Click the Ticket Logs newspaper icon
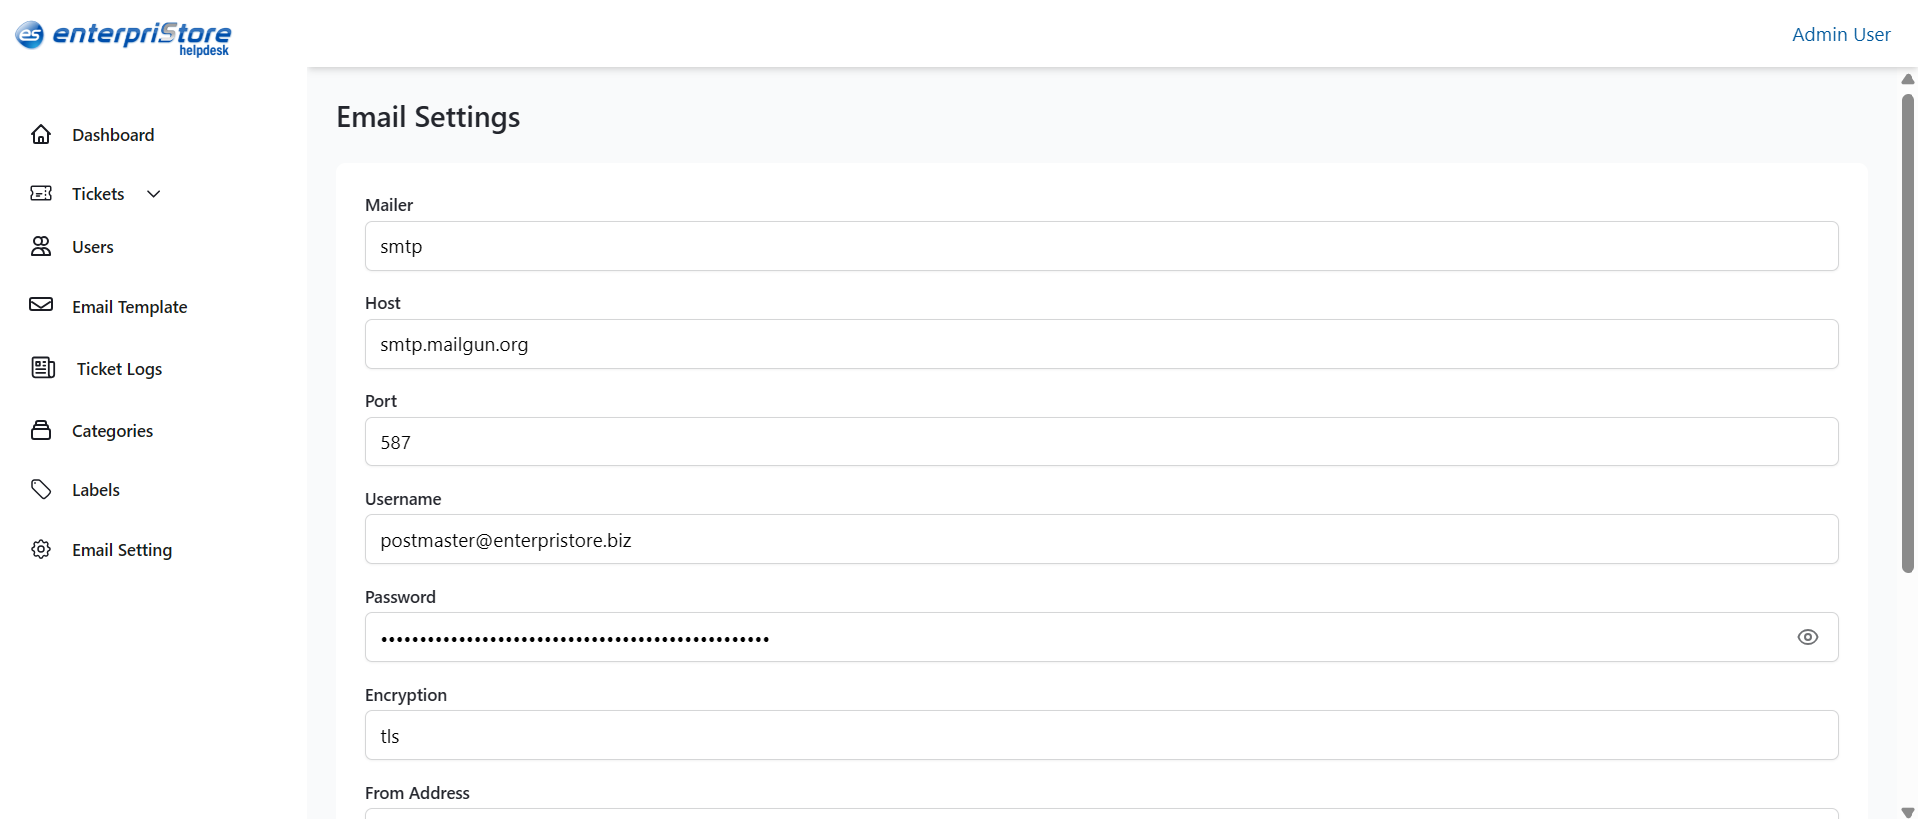 coord(43,368)
